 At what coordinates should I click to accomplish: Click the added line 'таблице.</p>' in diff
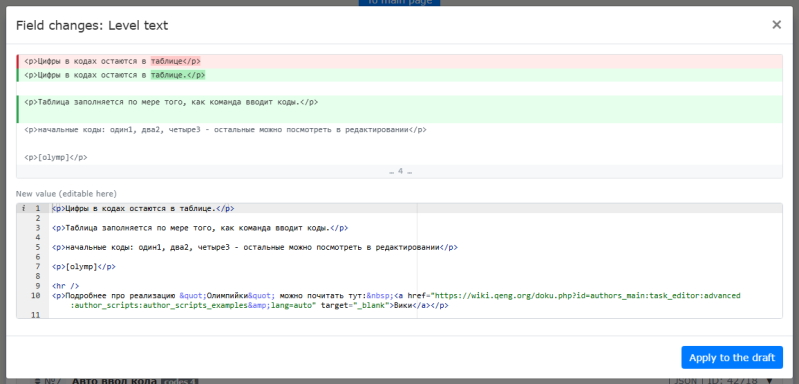(400, 75)
